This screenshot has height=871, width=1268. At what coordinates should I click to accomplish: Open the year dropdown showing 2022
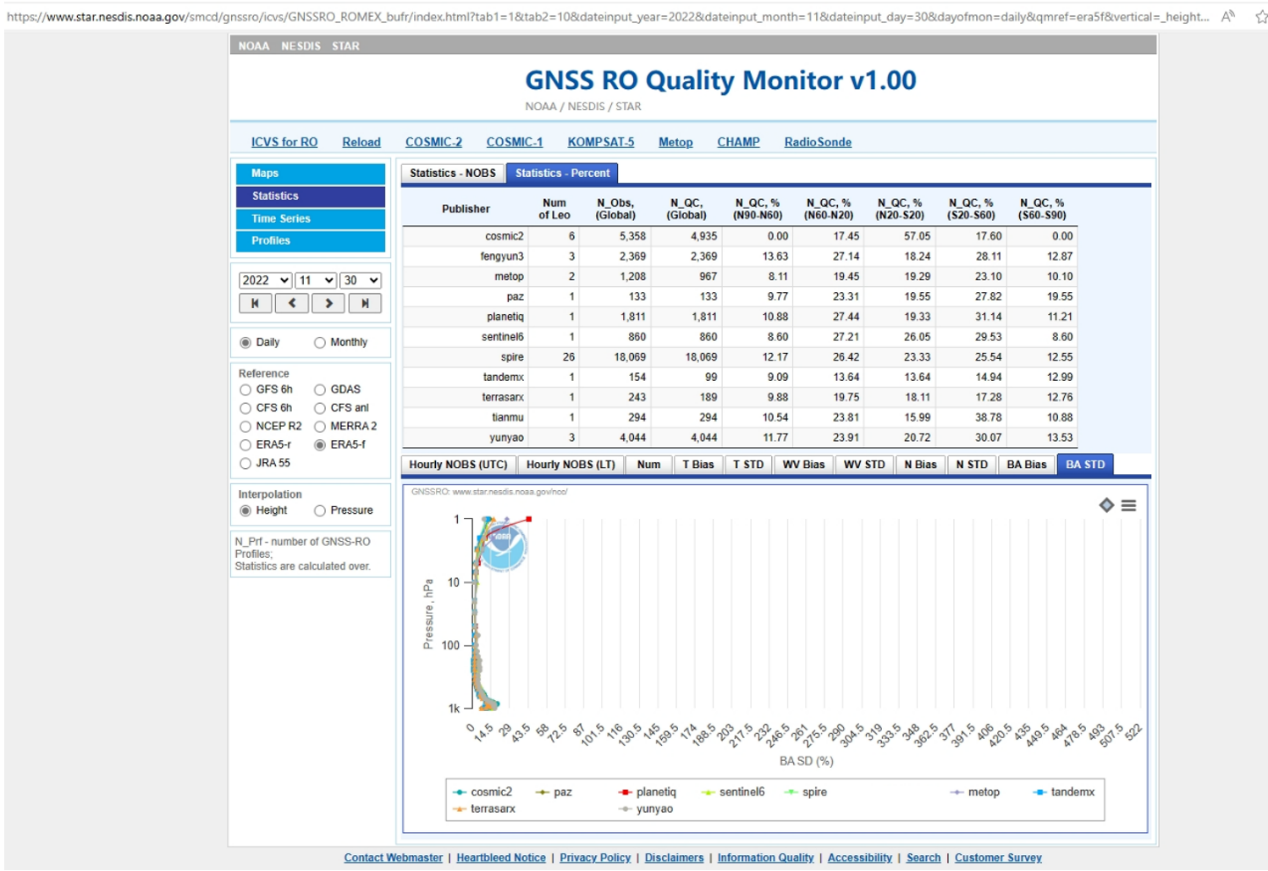point(265,281)
